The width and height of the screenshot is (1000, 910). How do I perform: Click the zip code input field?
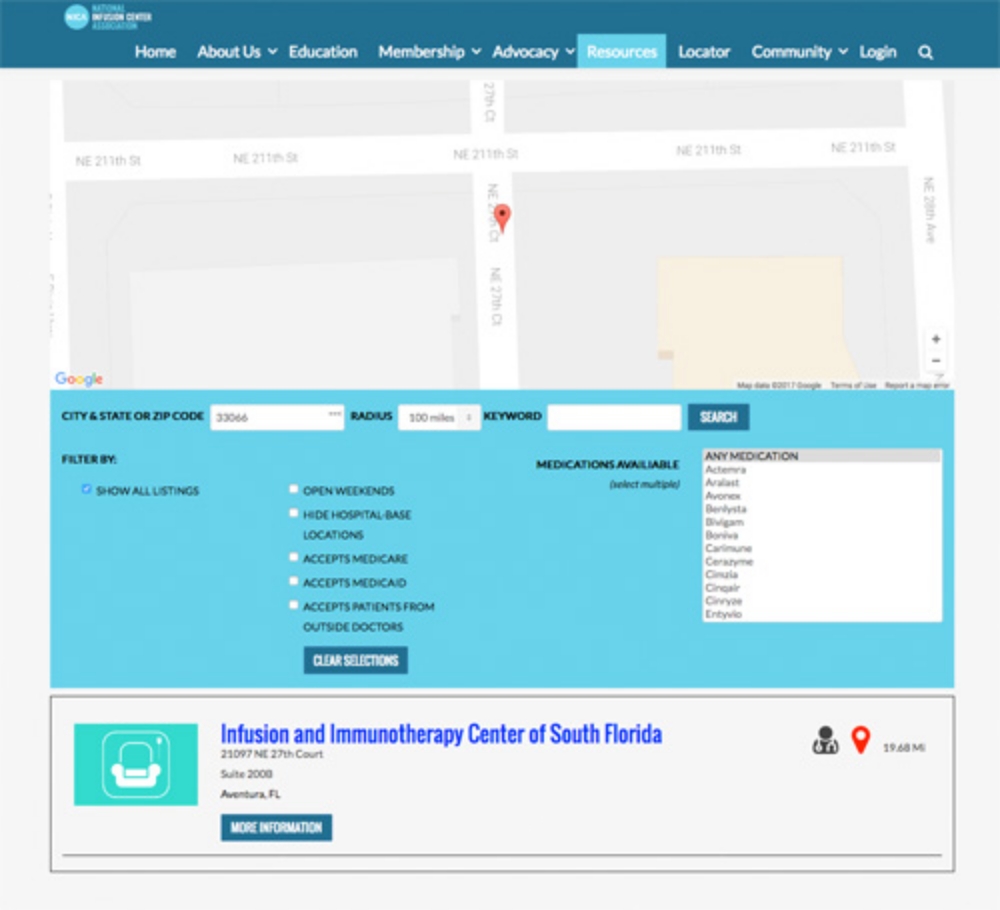pyautogui.click(x=277, y=418)
